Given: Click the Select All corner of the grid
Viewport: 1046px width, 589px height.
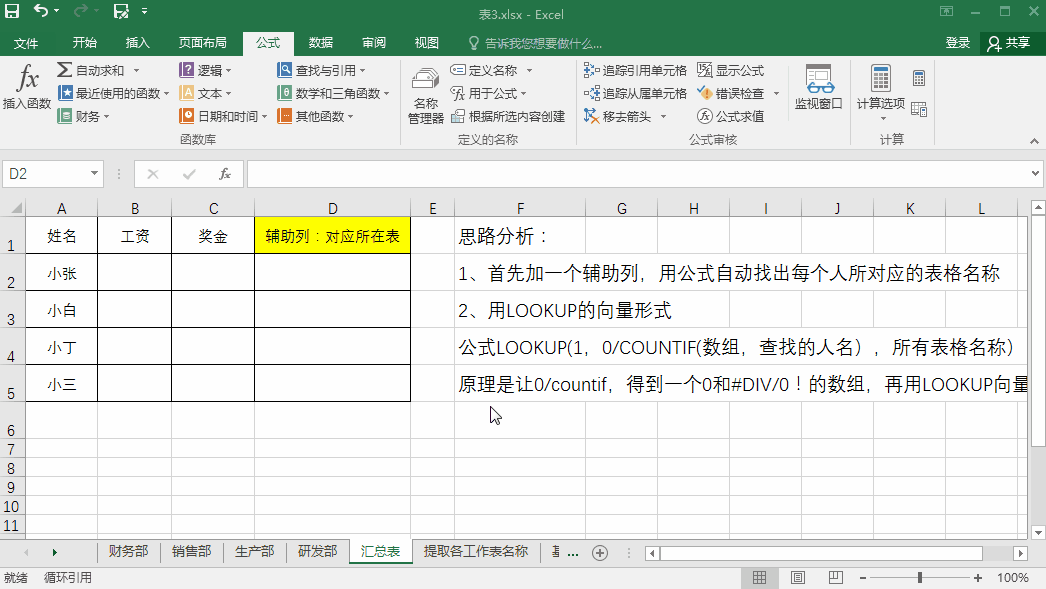Looking at the screenshot, I should [13, 208].
